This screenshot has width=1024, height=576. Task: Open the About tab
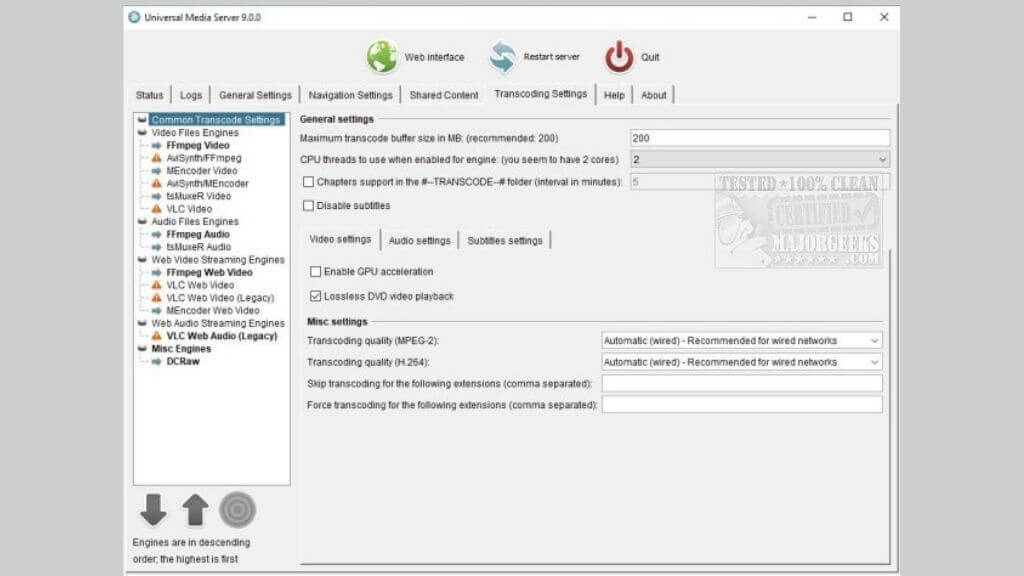[x=654, y=95]
